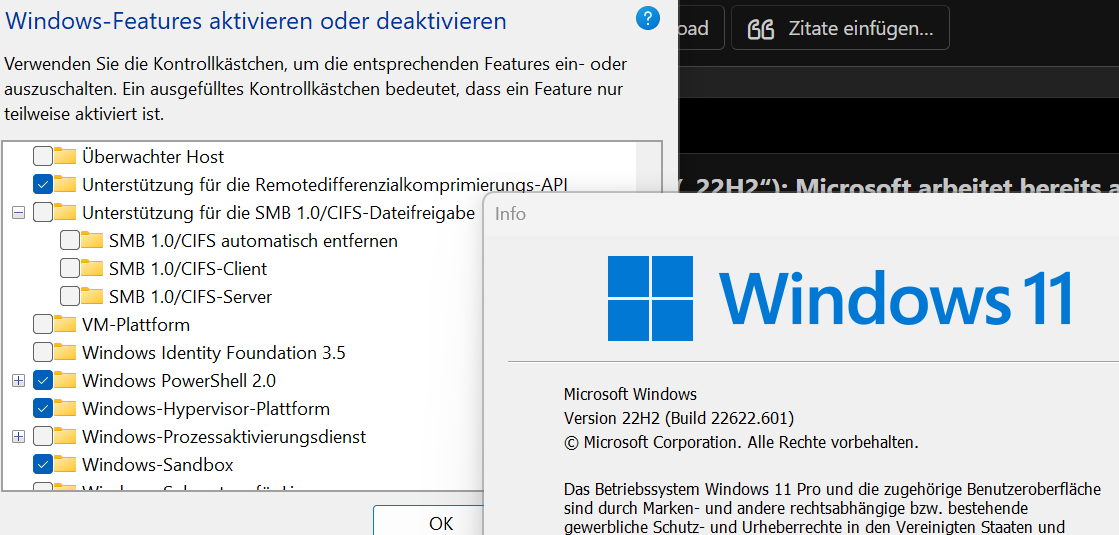Select the VM-Plattform label

click(x=136, y=325)
